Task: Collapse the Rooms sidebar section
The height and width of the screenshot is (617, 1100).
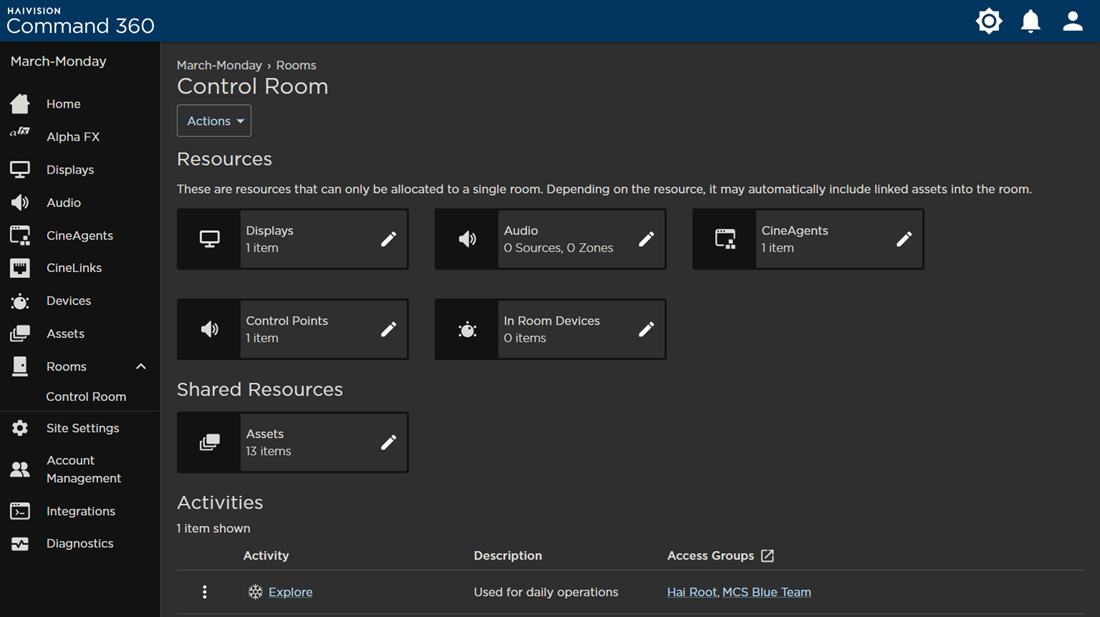Action: tap(141, 367)
